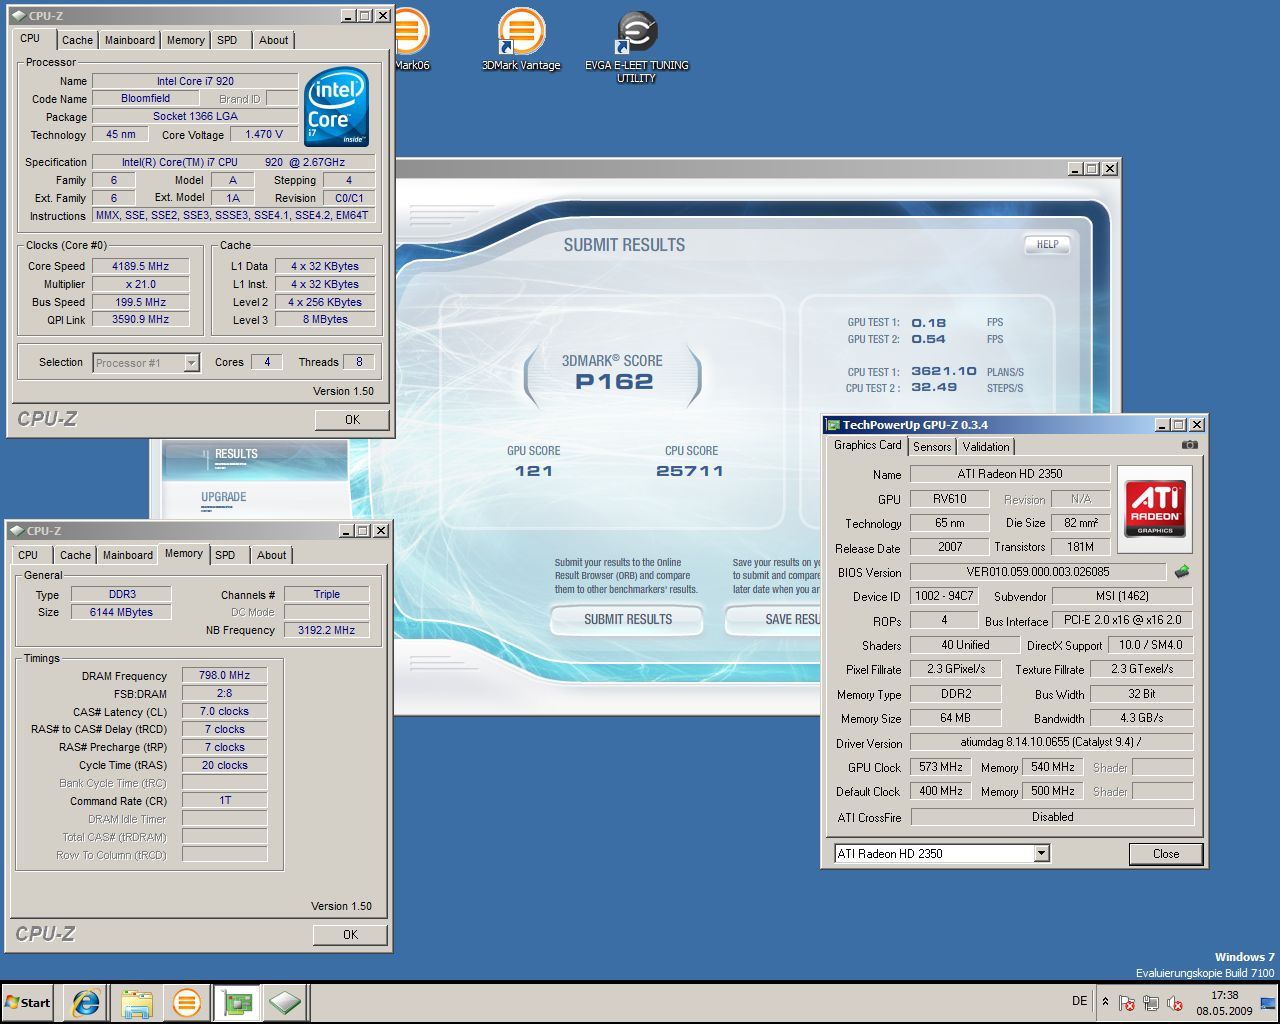Open the ATI Radeon HD 2350 card dropdown
Viewport: 1280px width, 1024px height.
pos(942,853)
